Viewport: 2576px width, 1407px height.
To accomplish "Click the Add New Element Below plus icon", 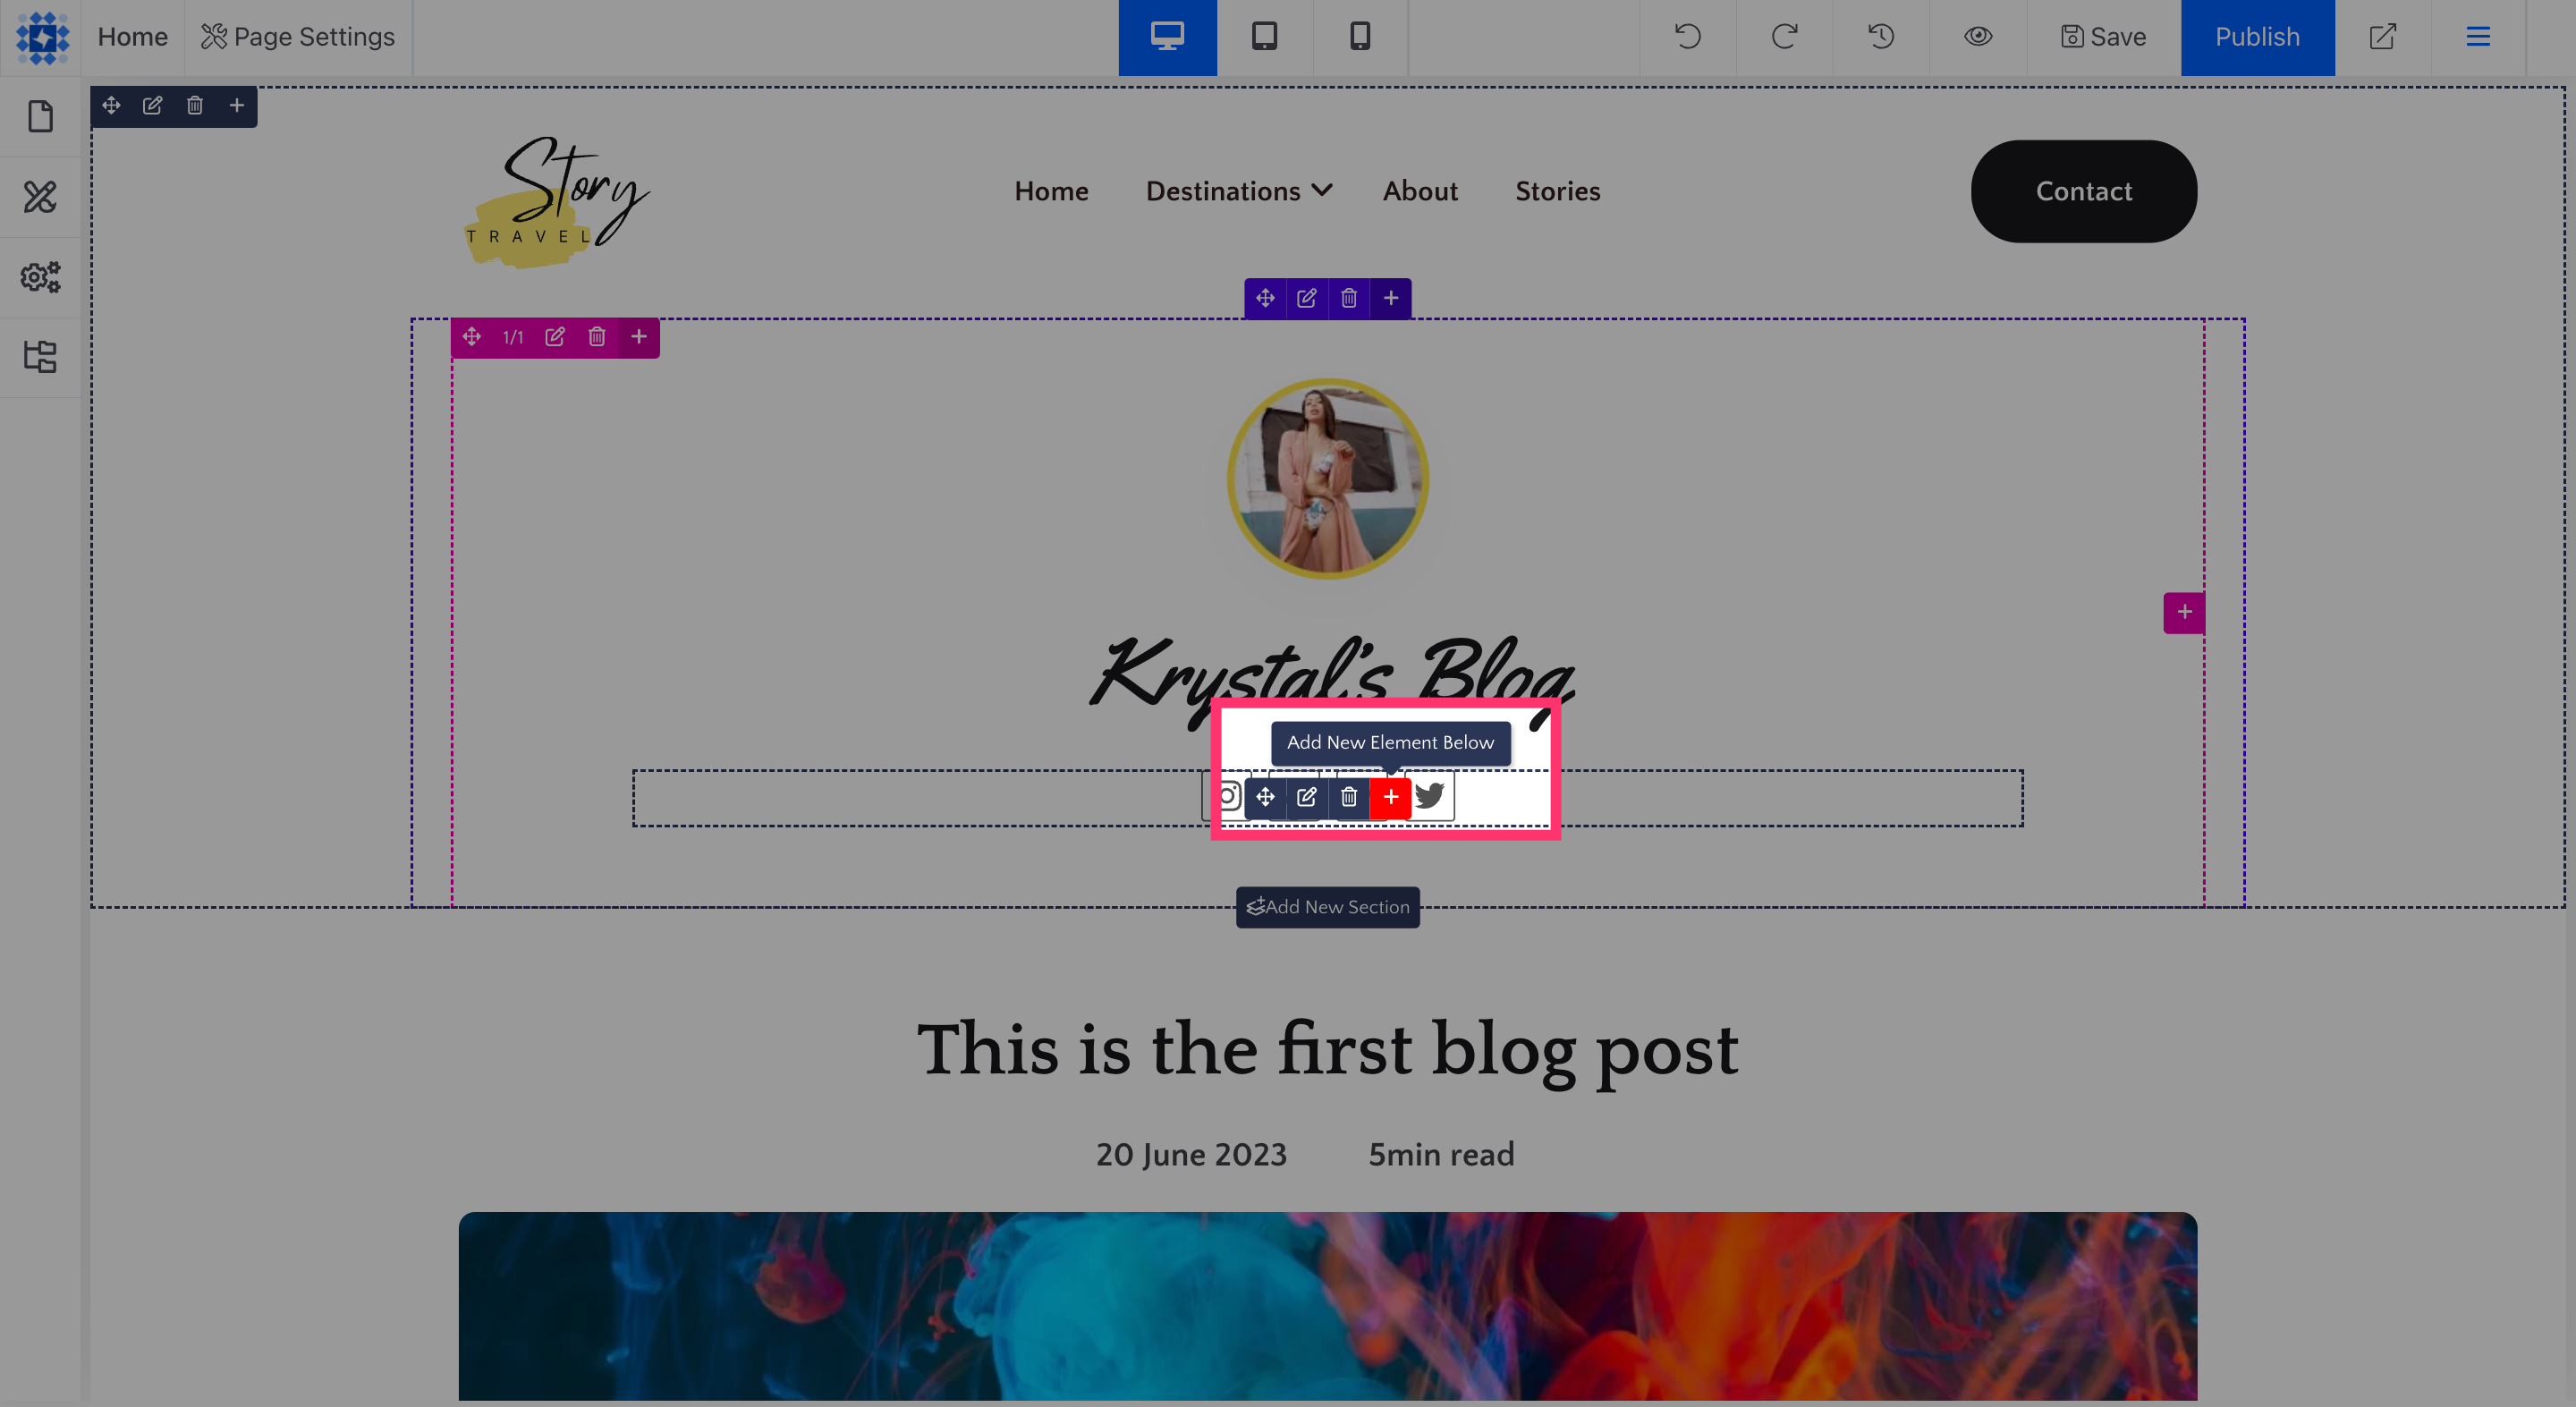I will point(1389,797).
